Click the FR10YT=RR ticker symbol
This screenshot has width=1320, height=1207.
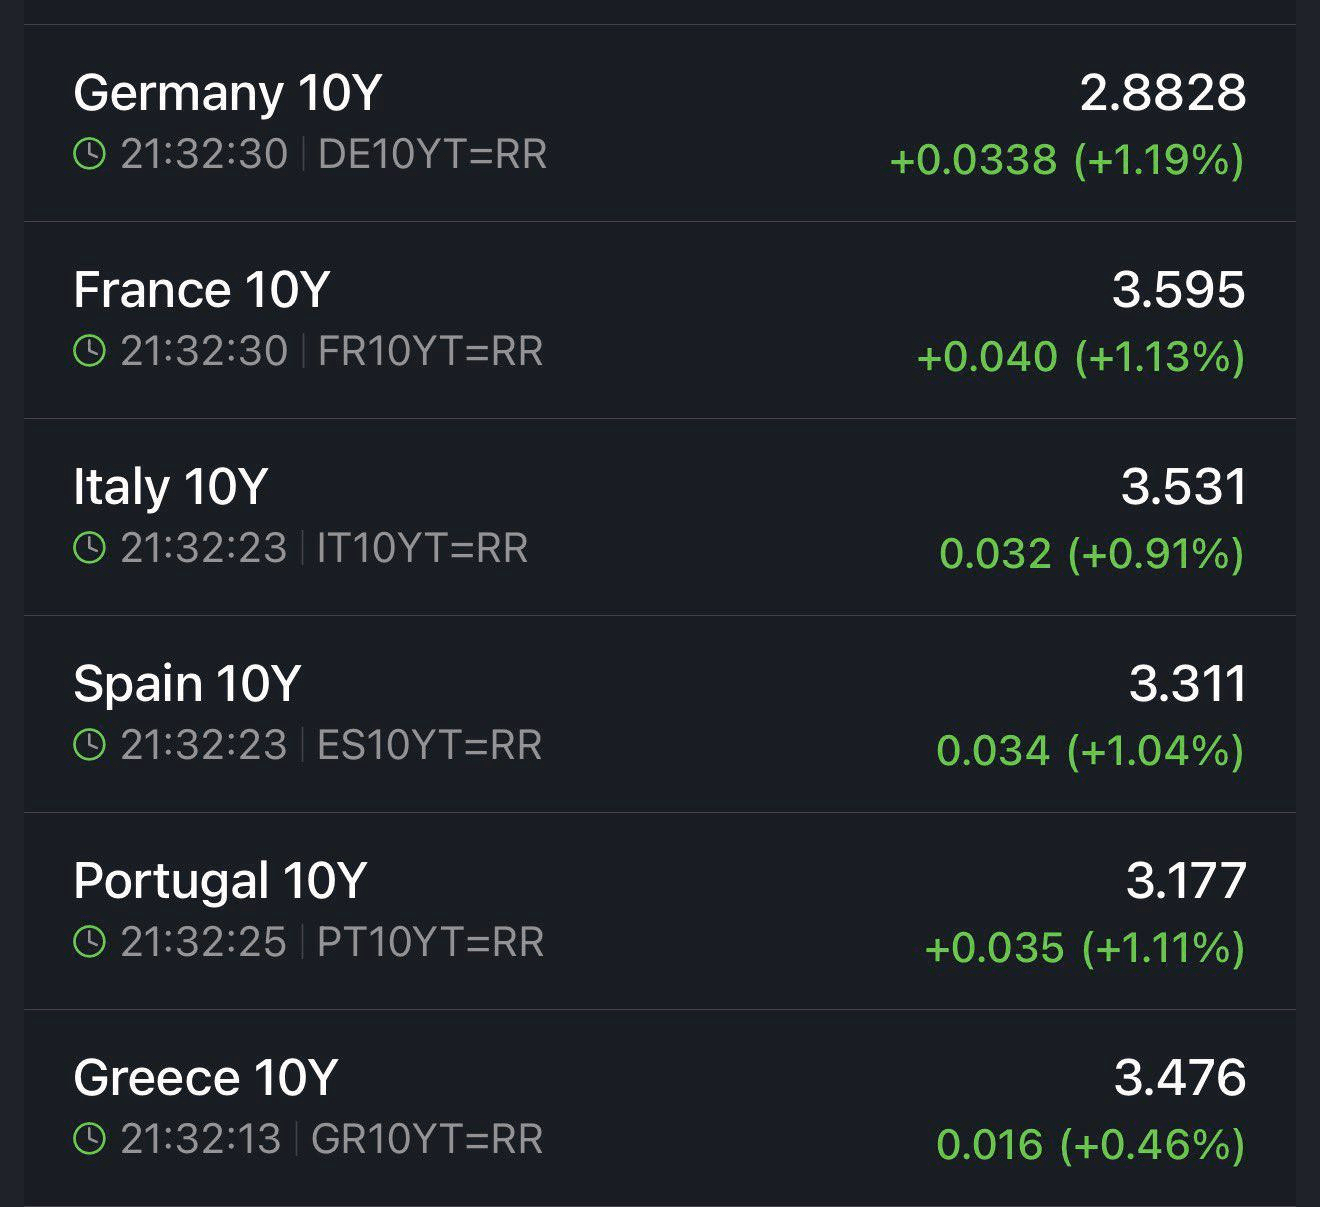430,351
